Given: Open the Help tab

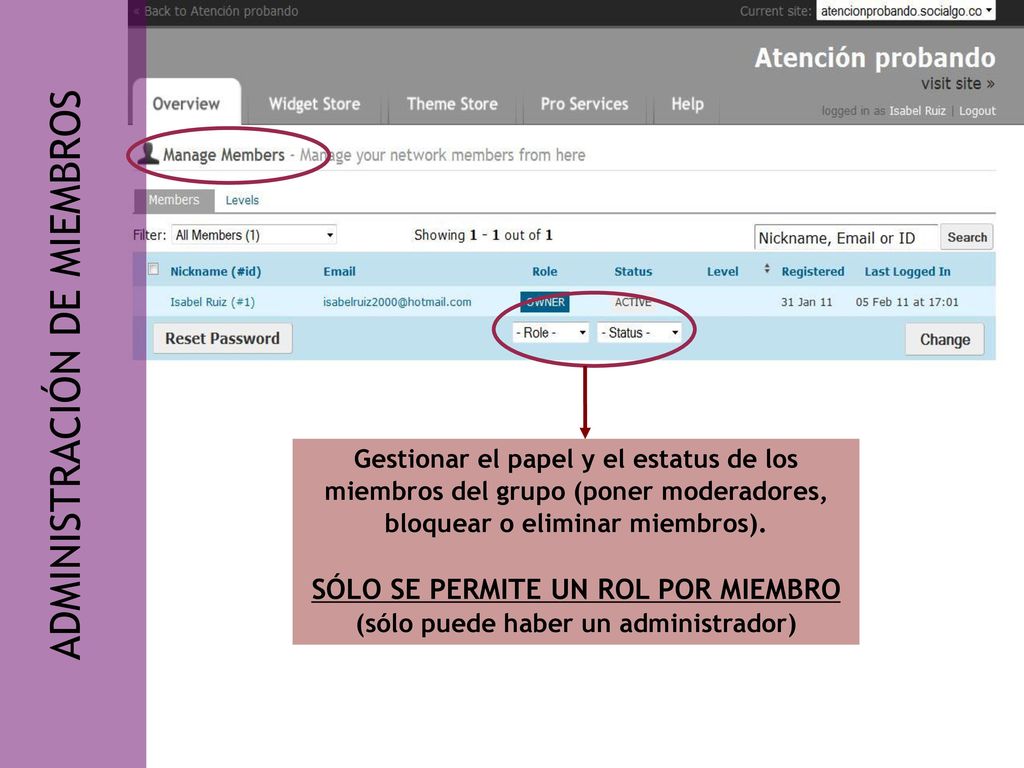Looking at the screenshot, I should 687,104.
